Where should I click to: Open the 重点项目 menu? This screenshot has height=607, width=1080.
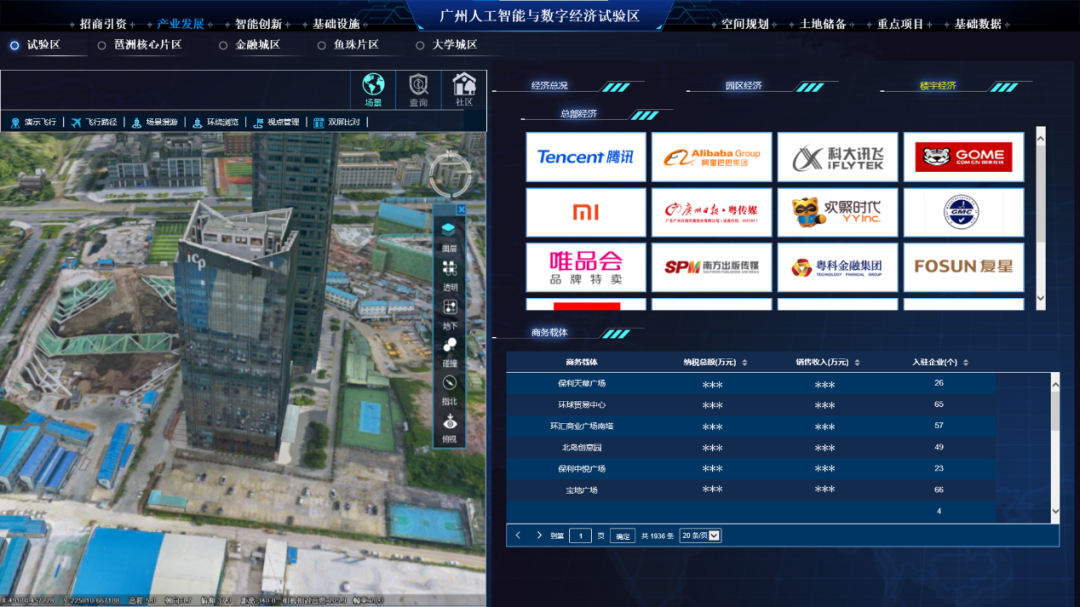(900, 24)
